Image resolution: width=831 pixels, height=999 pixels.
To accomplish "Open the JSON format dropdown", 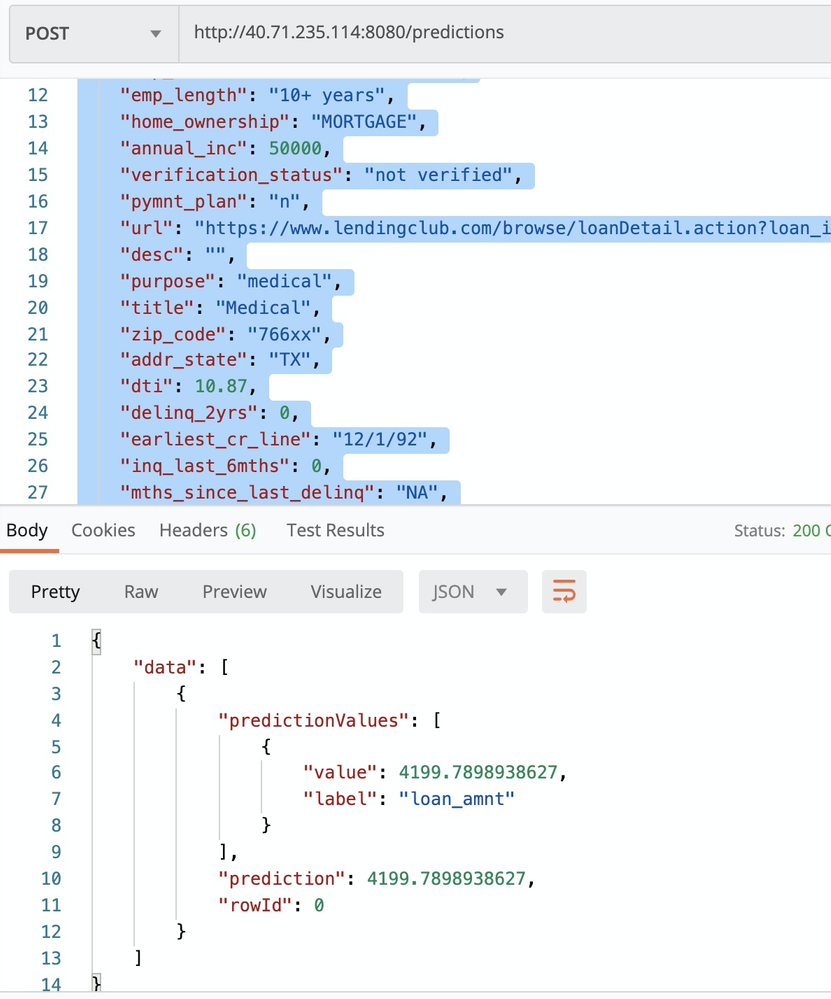I will pos(470,592).
